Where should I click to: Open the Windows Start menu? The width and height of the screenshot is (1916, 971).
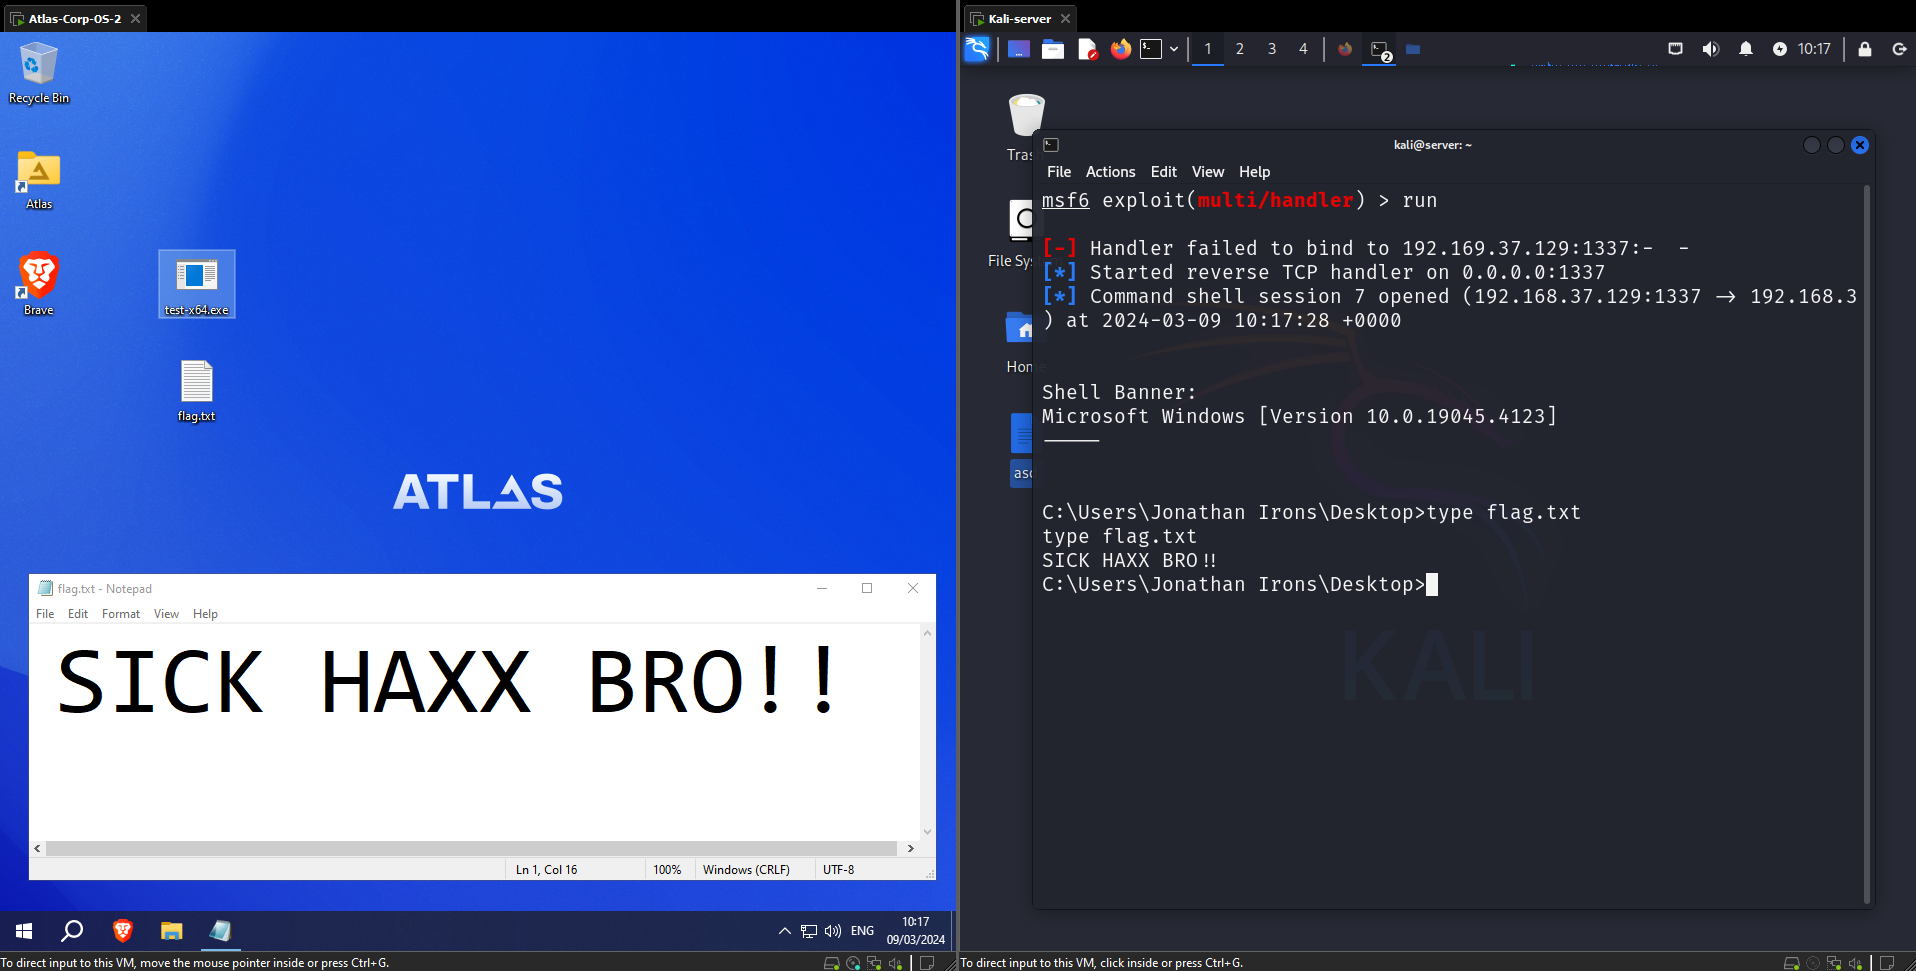coord(24,931)
